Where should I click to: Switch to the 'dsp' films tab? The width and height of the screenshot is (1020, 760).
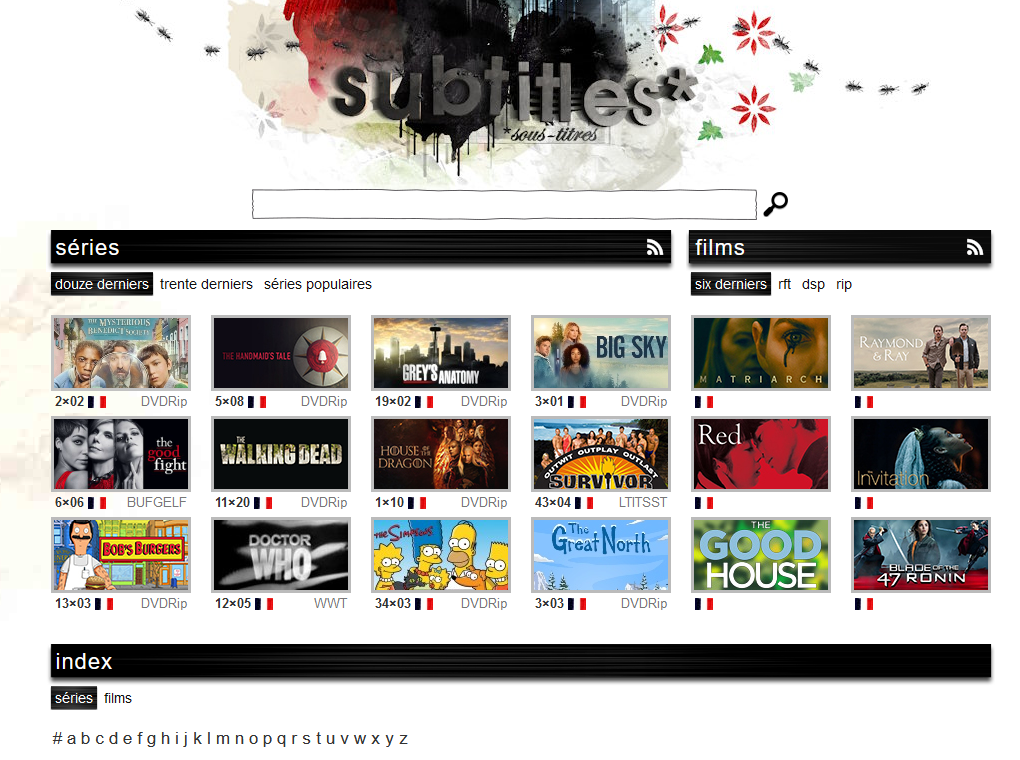pos(813,284)
